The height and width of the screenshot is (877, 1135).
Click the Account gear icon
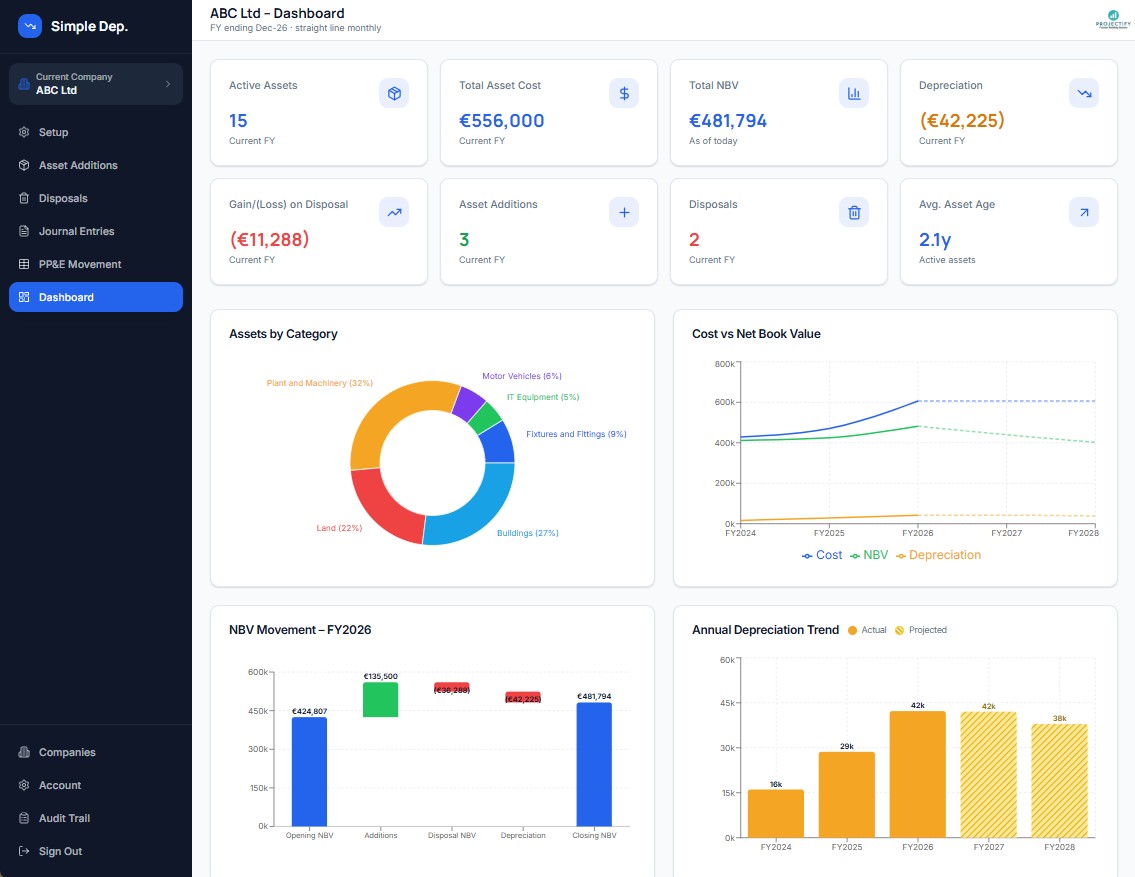[x=24, y=785]
